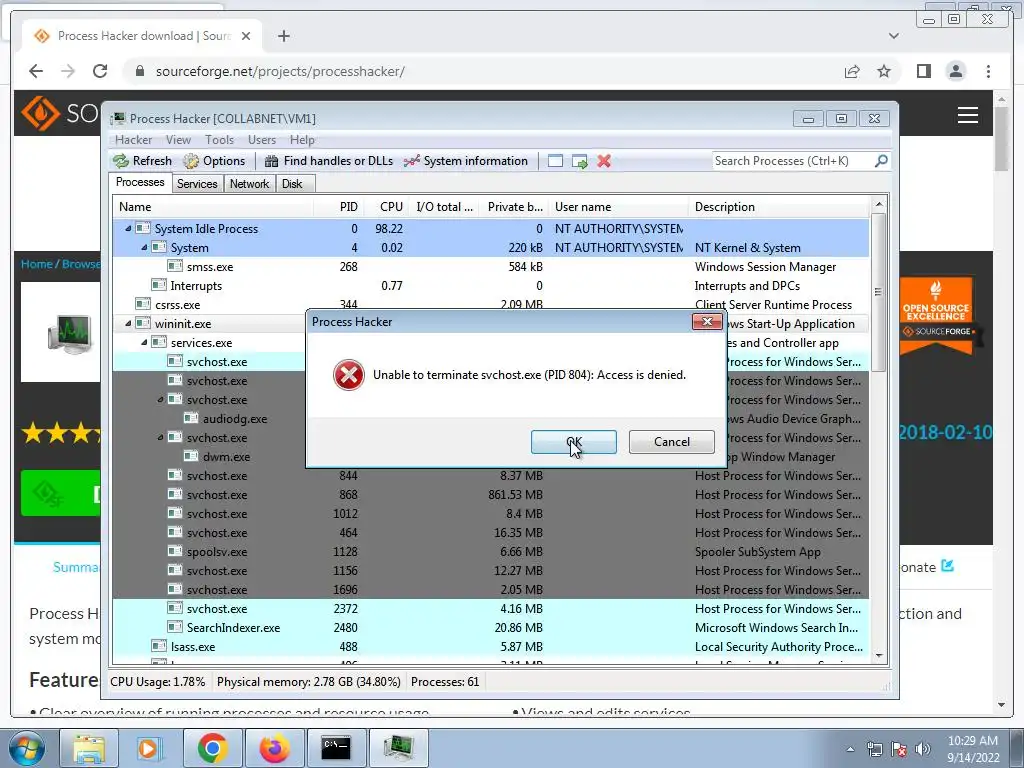Switch to the Services tab
The image size is (1024, 768).
(197, 184)
